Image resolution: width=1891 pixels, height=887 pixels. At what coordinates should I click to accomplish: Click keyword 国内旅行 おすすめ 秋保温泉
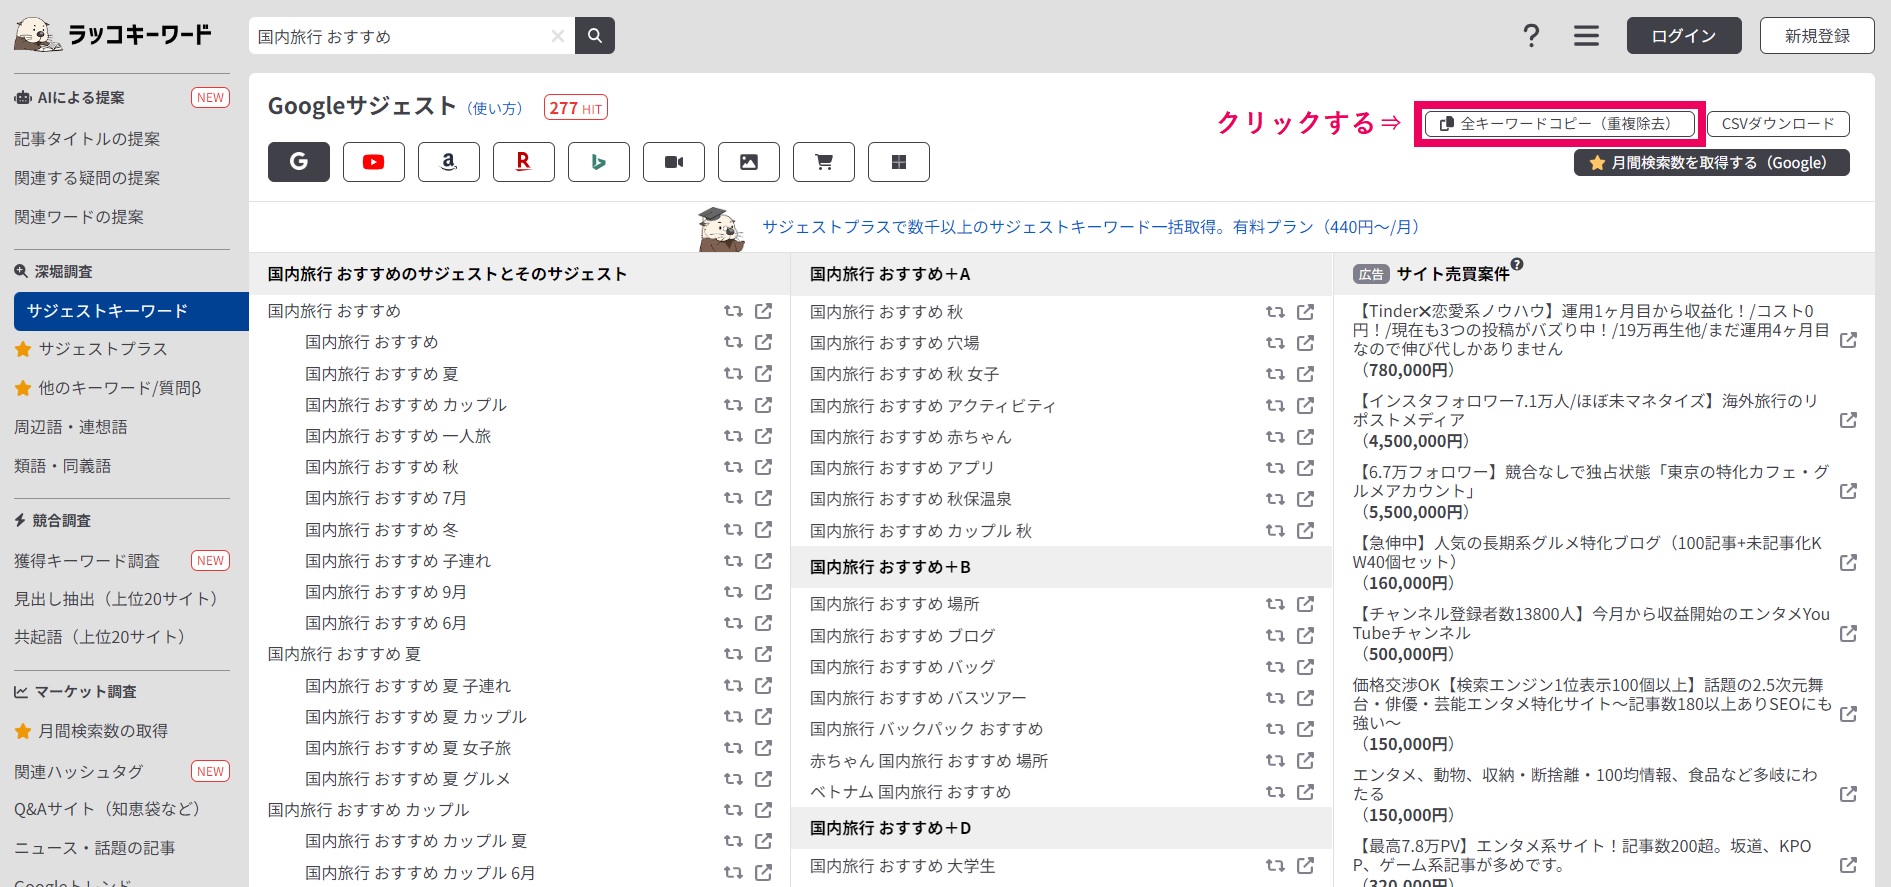[910, 499]
